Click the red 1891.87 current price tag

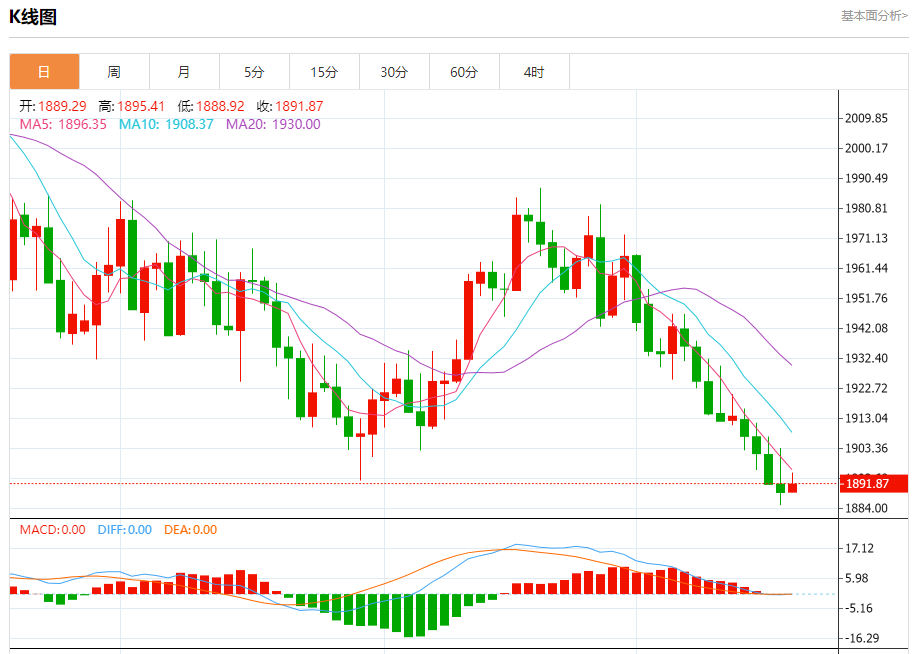pyautogui.click(x=874, y=484)
